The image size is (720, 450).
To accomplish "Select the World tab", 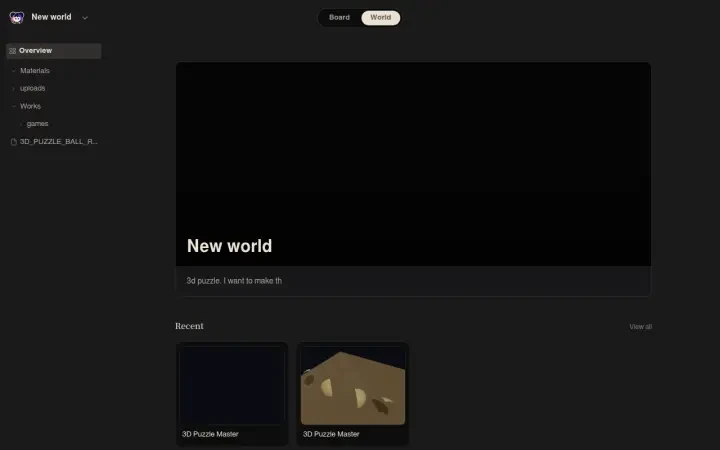I will (381, 17).
